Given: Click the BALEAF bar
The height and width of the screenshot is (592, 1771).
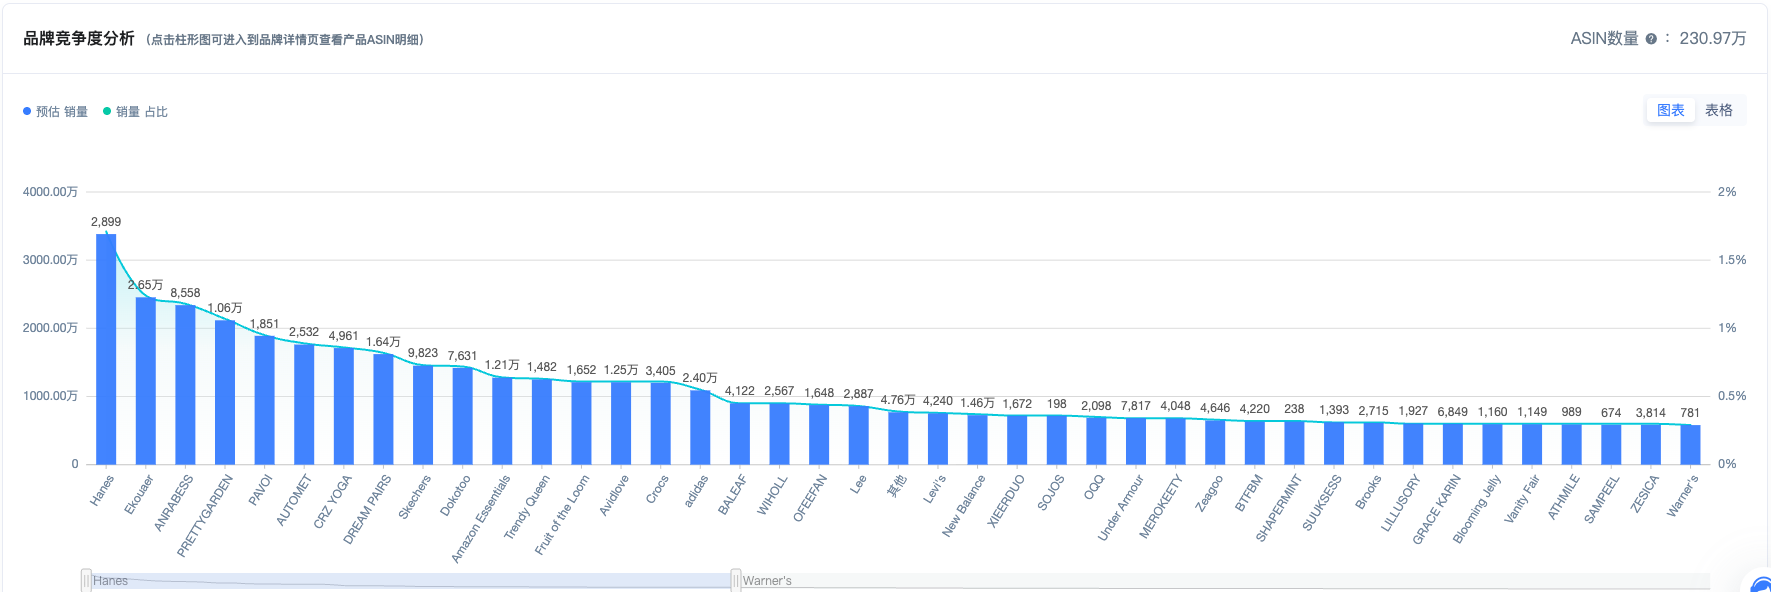Looking at the screenshot, I should click(740, 433).
